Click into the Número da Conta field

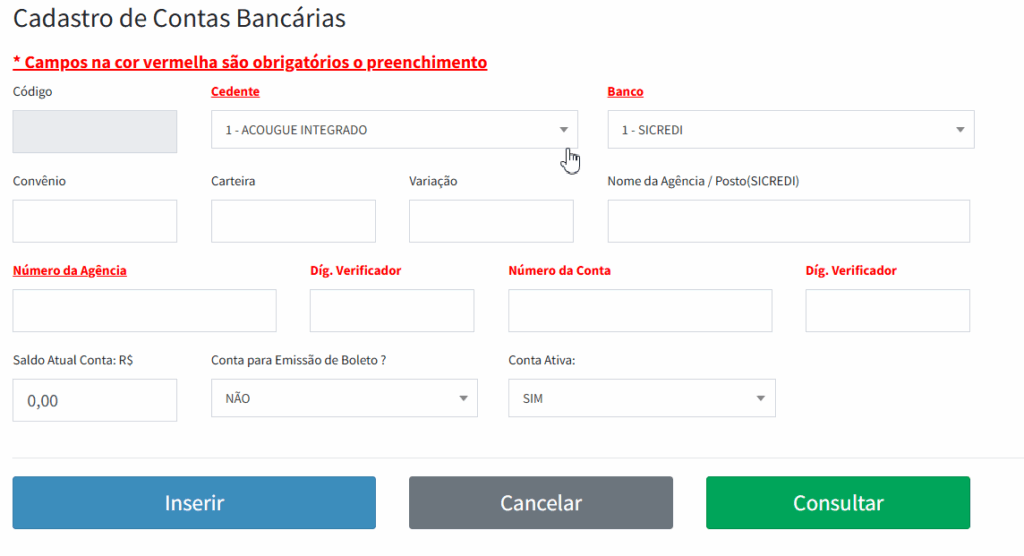(x=640, y=311)
